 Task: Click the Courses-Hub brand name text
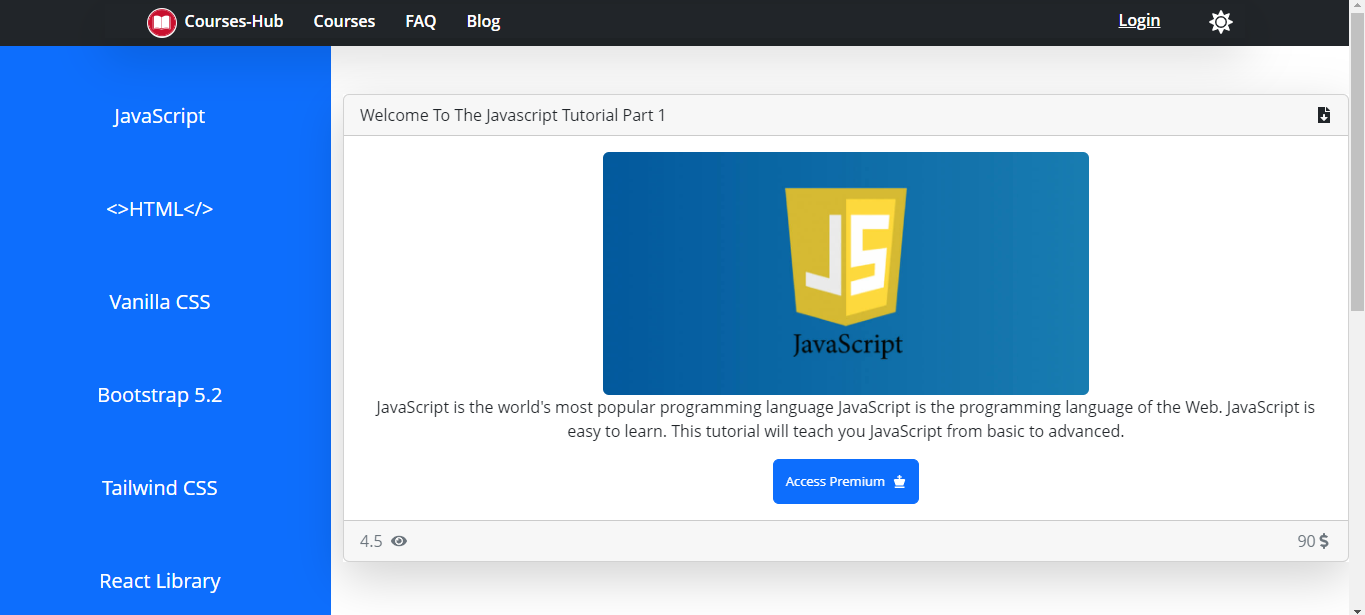(x=234, y=21)
